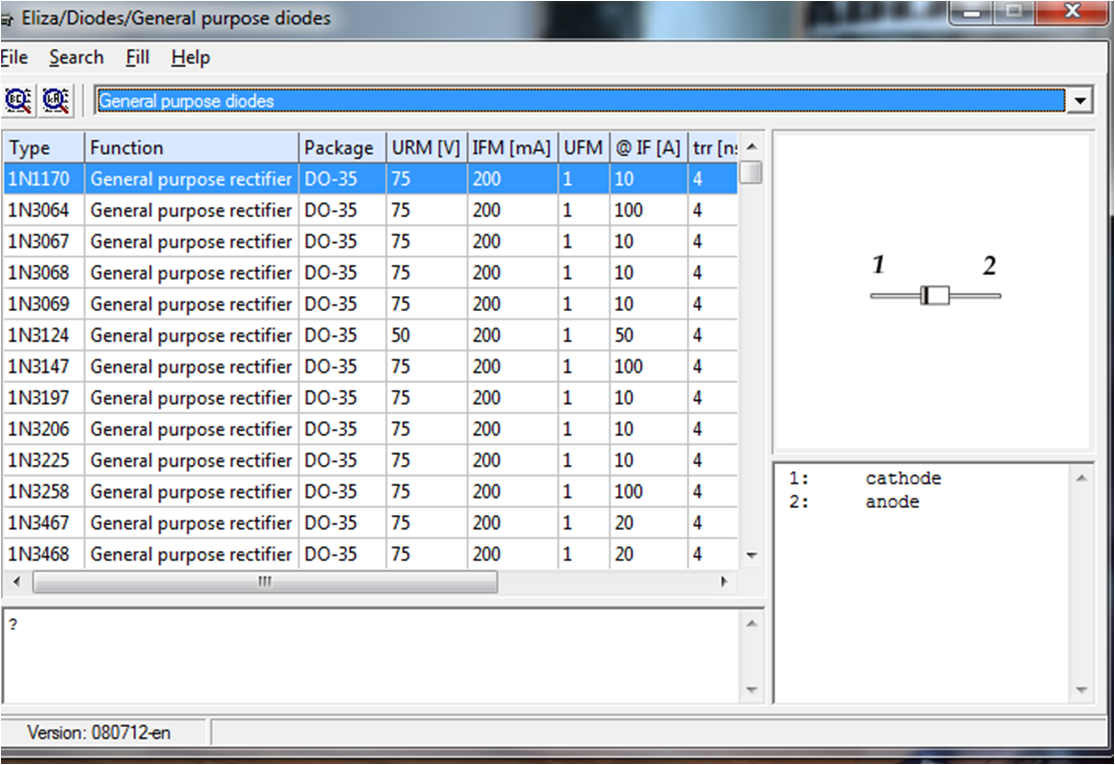The width and height of the screenshot is (1115, 765).
Task: Sort by the Type column header
Action: click(x=43, y=148)
